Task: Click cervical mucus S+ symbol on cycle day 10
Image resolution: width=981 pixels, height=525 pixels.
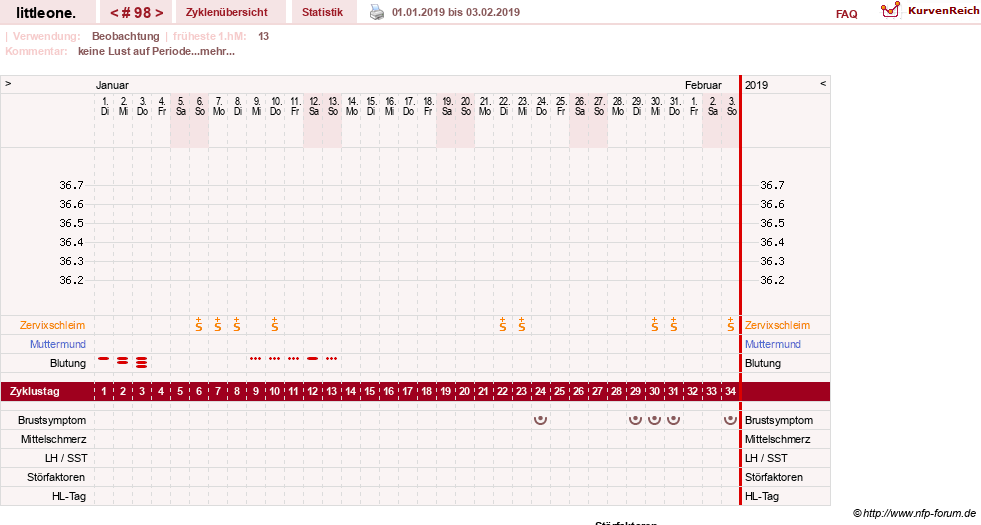Action: 275,324
